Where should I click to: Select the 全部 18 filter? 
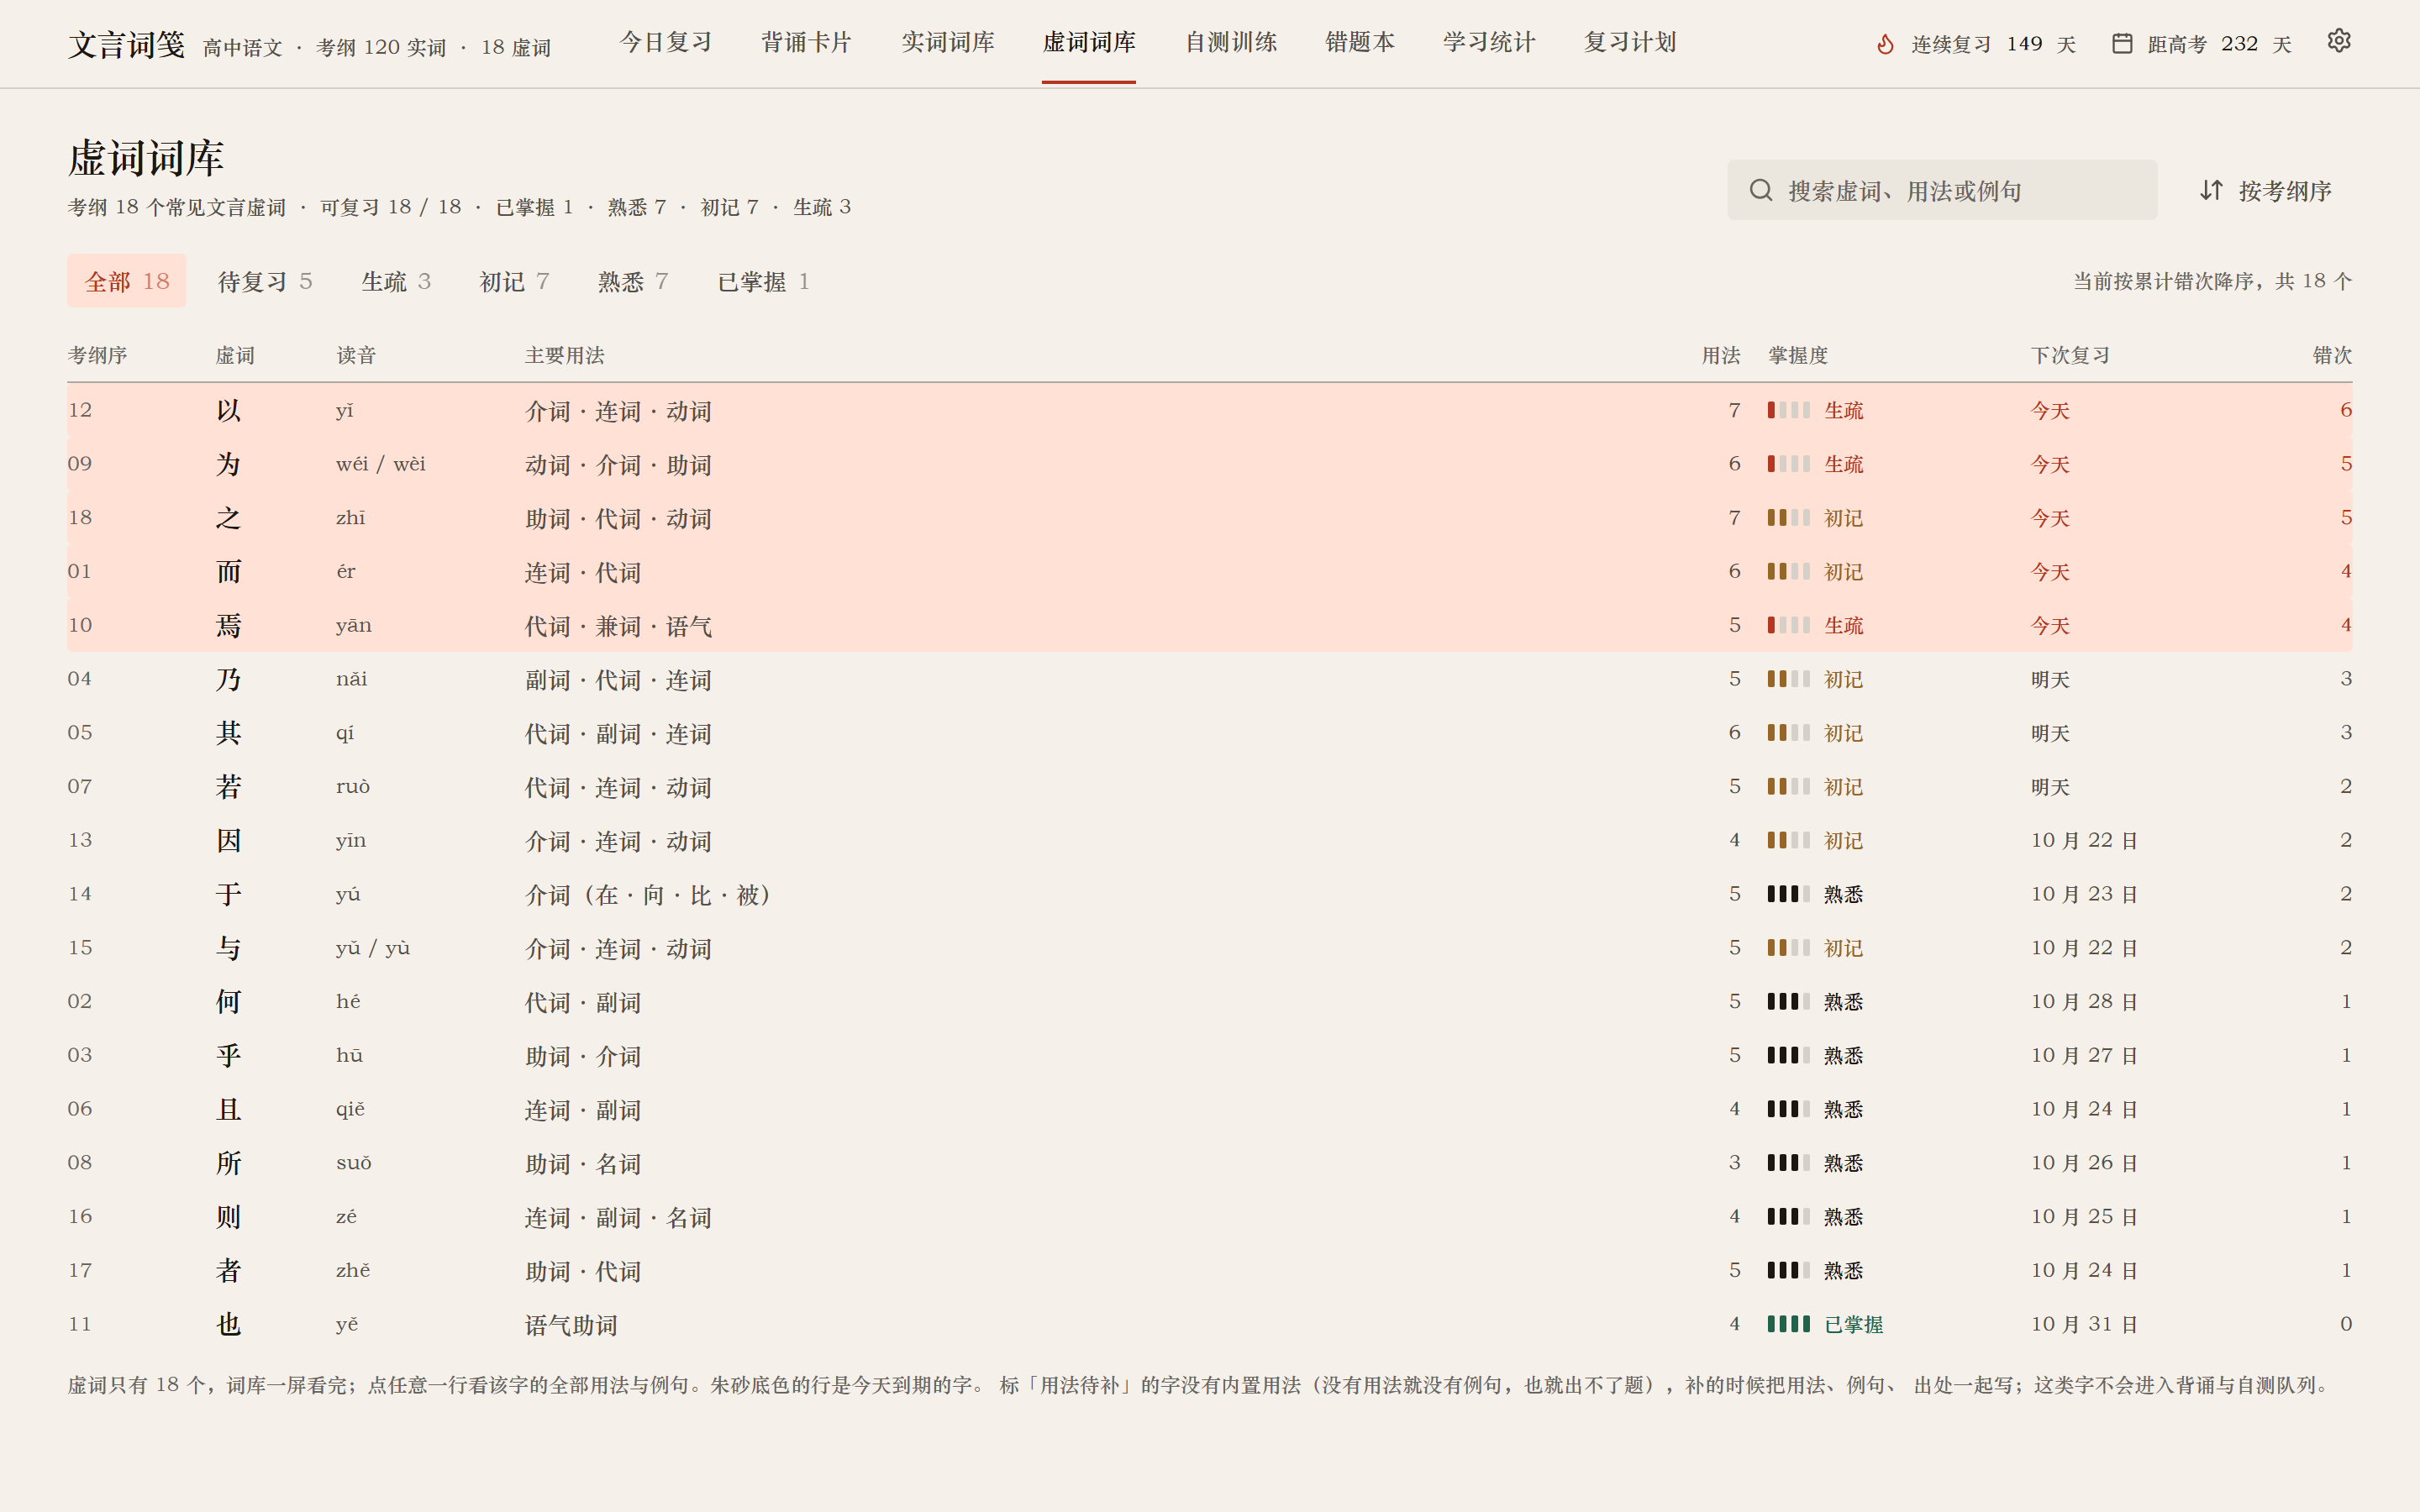(x=127, y=281)
